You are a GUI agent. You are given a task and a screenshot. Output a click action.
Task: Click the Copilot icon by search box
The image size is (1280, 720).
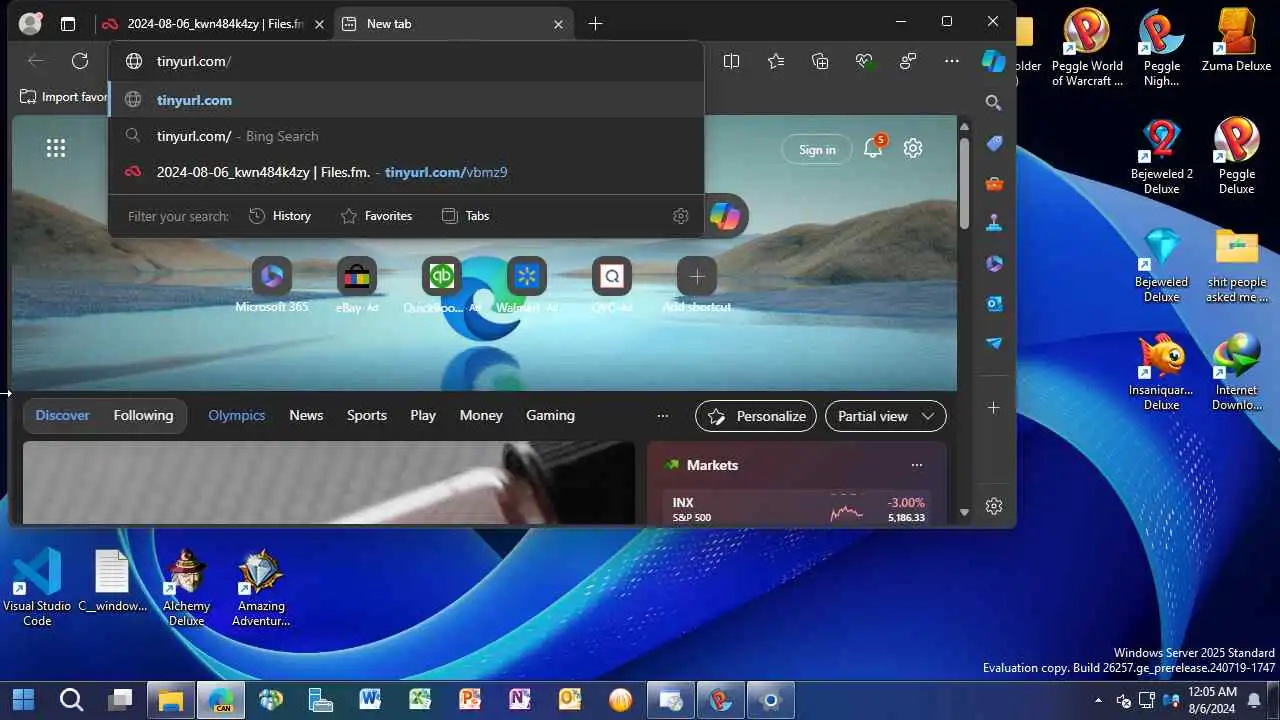[724, 216]
